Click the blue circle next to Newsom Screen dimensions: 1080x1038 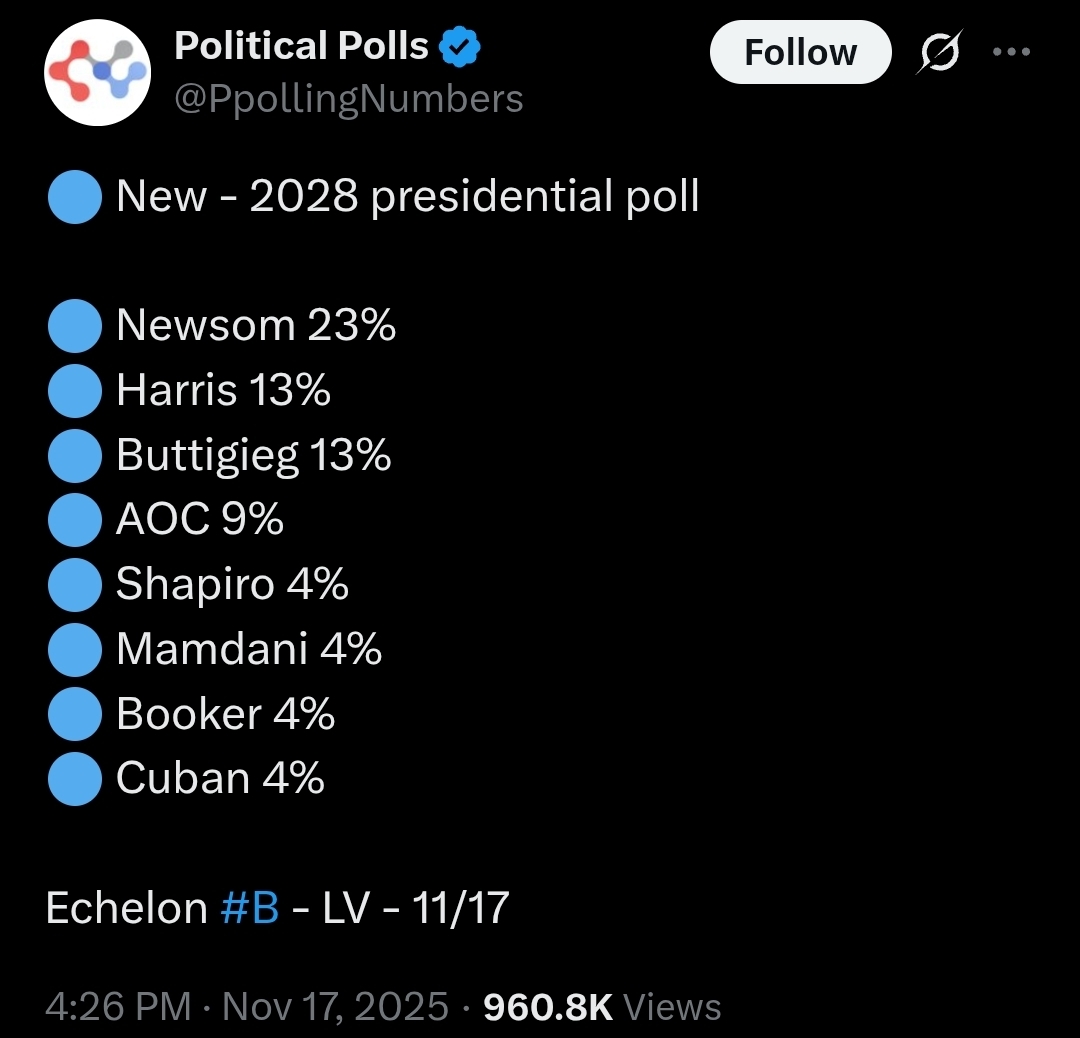[x=74, y=326]
